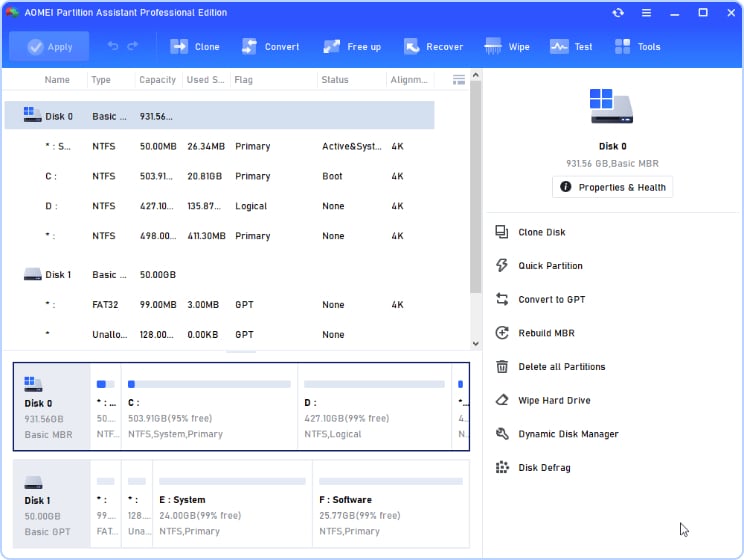Select the D: partition block in disk map
Image resolution: width=744 pixels, height=560 pixels.
pyautogui.click(x=374, y=407)
